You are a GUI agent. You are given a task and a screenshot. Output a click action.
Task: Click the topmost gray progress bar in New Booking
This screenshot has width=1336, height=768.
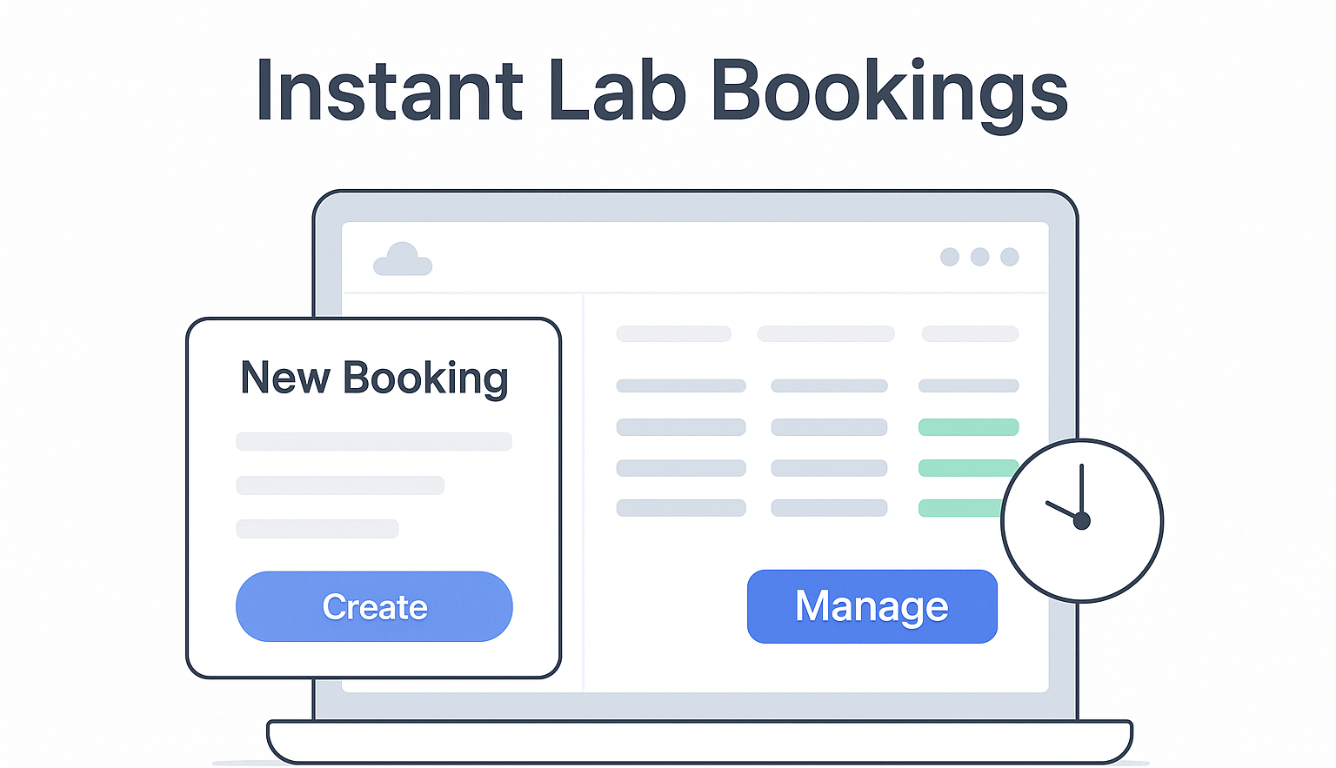[x=373, y=440]
